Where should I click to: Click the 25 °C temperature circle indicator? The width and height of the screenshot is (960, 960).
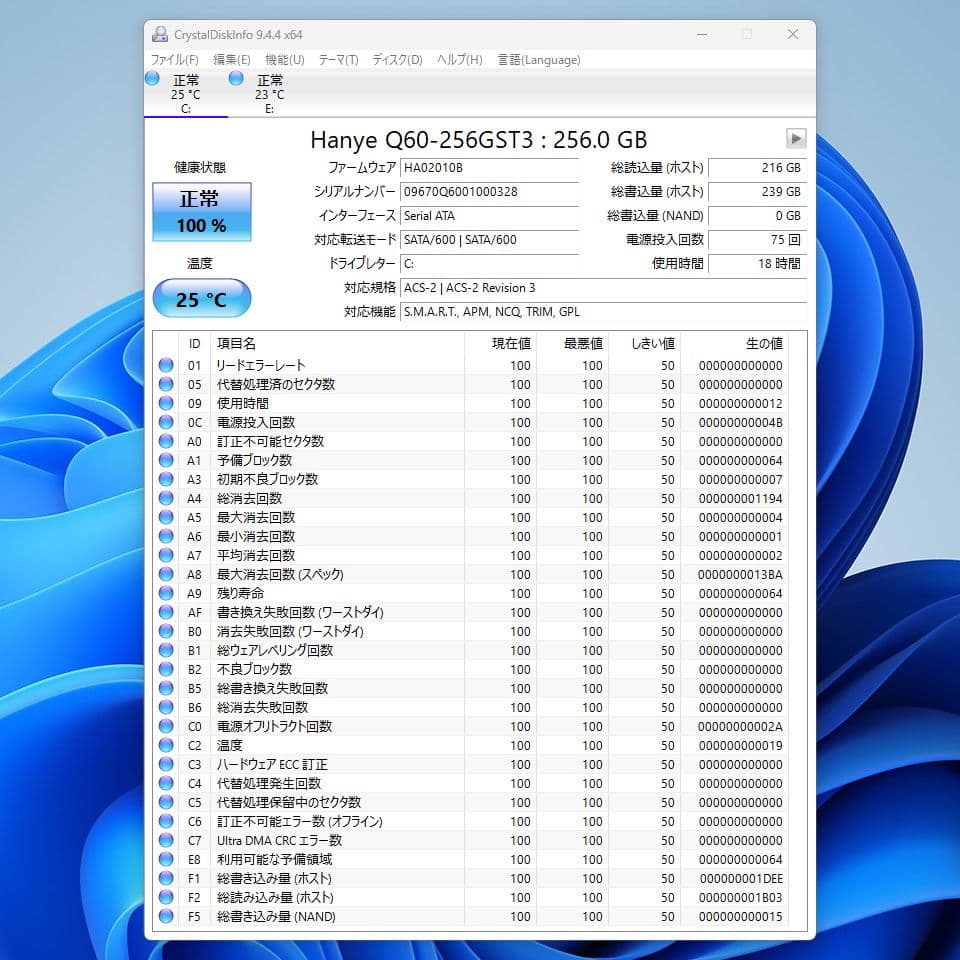201,298
